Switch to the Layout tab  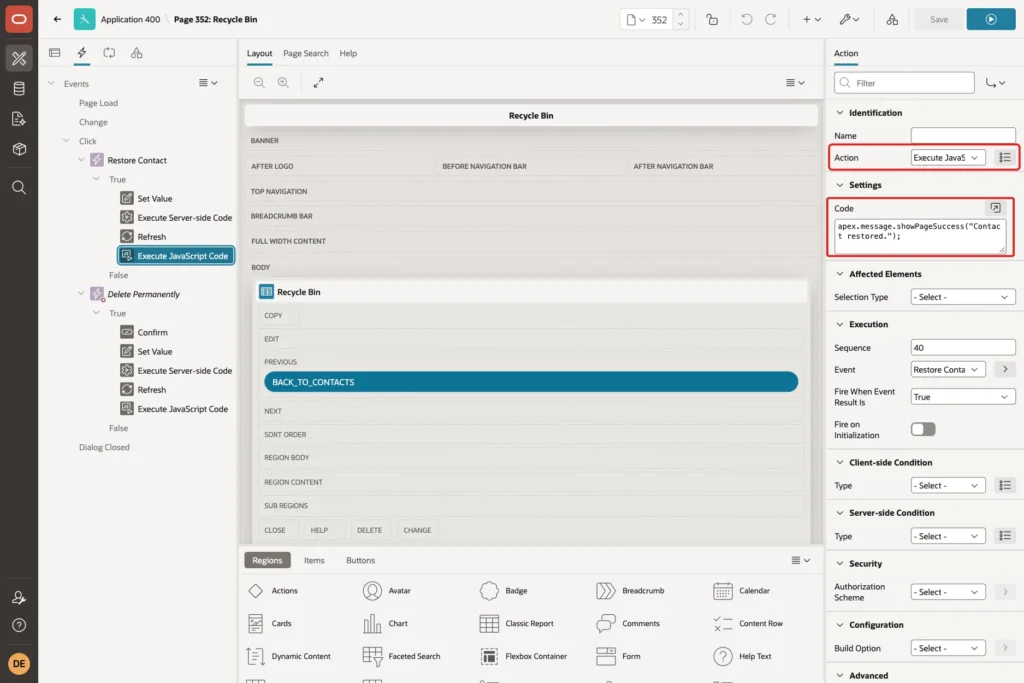[x=259, y=54]
